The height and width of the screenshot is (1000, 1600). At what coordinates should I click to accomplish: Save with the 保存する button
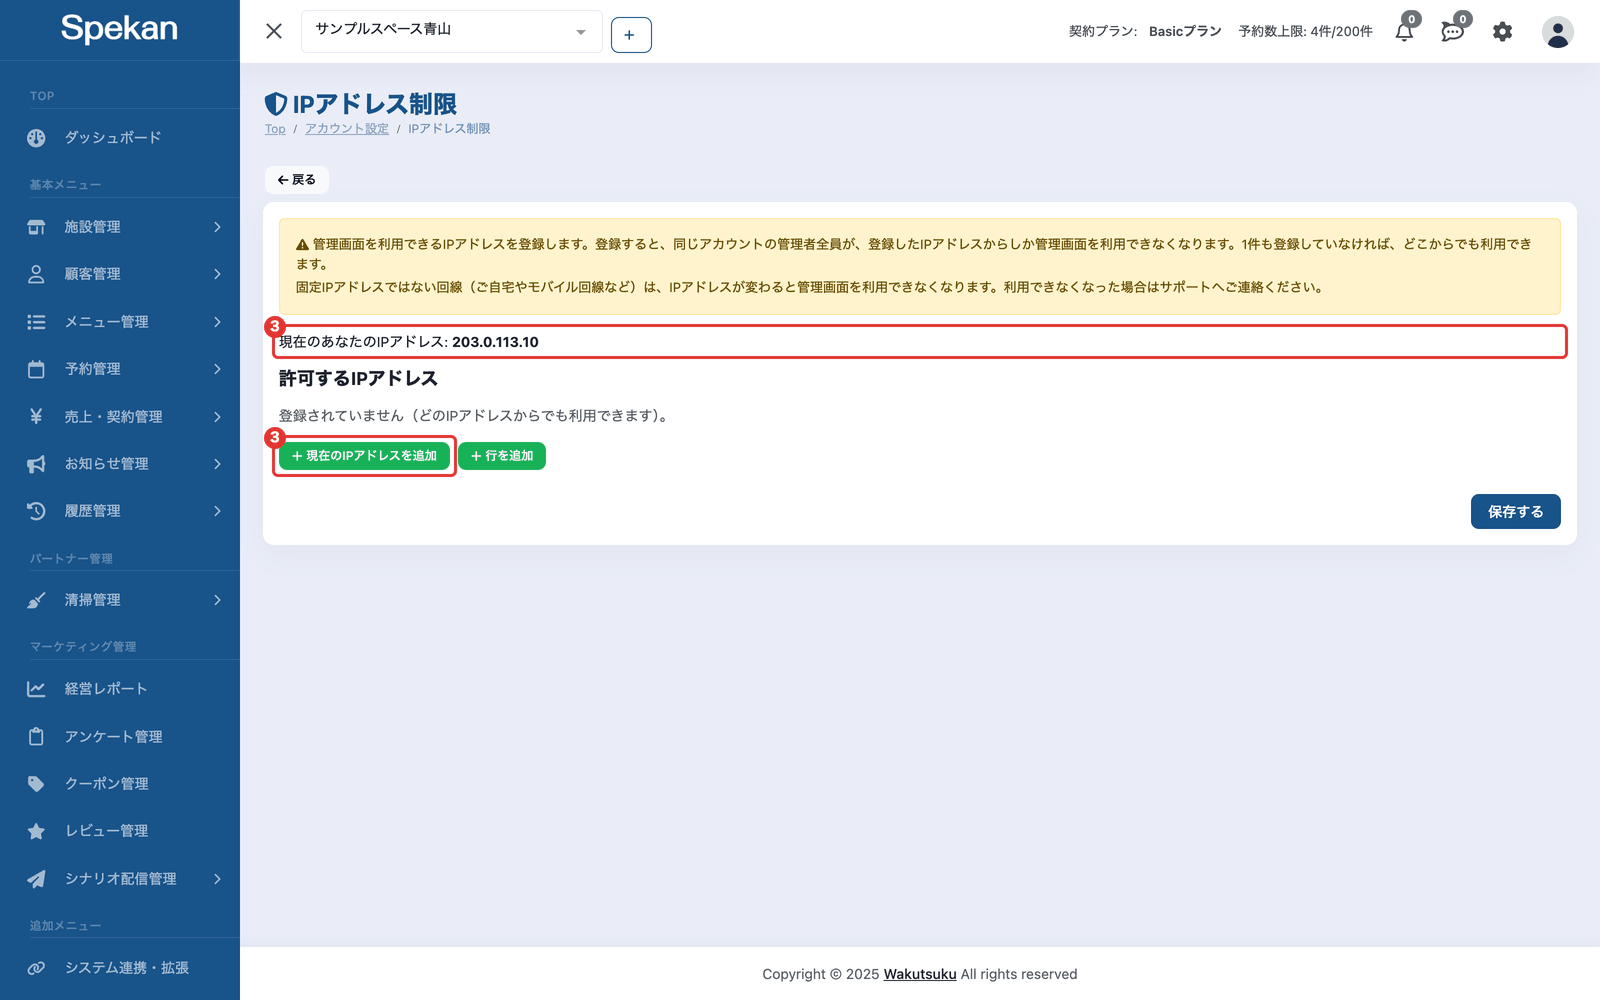click(1515, 511)
